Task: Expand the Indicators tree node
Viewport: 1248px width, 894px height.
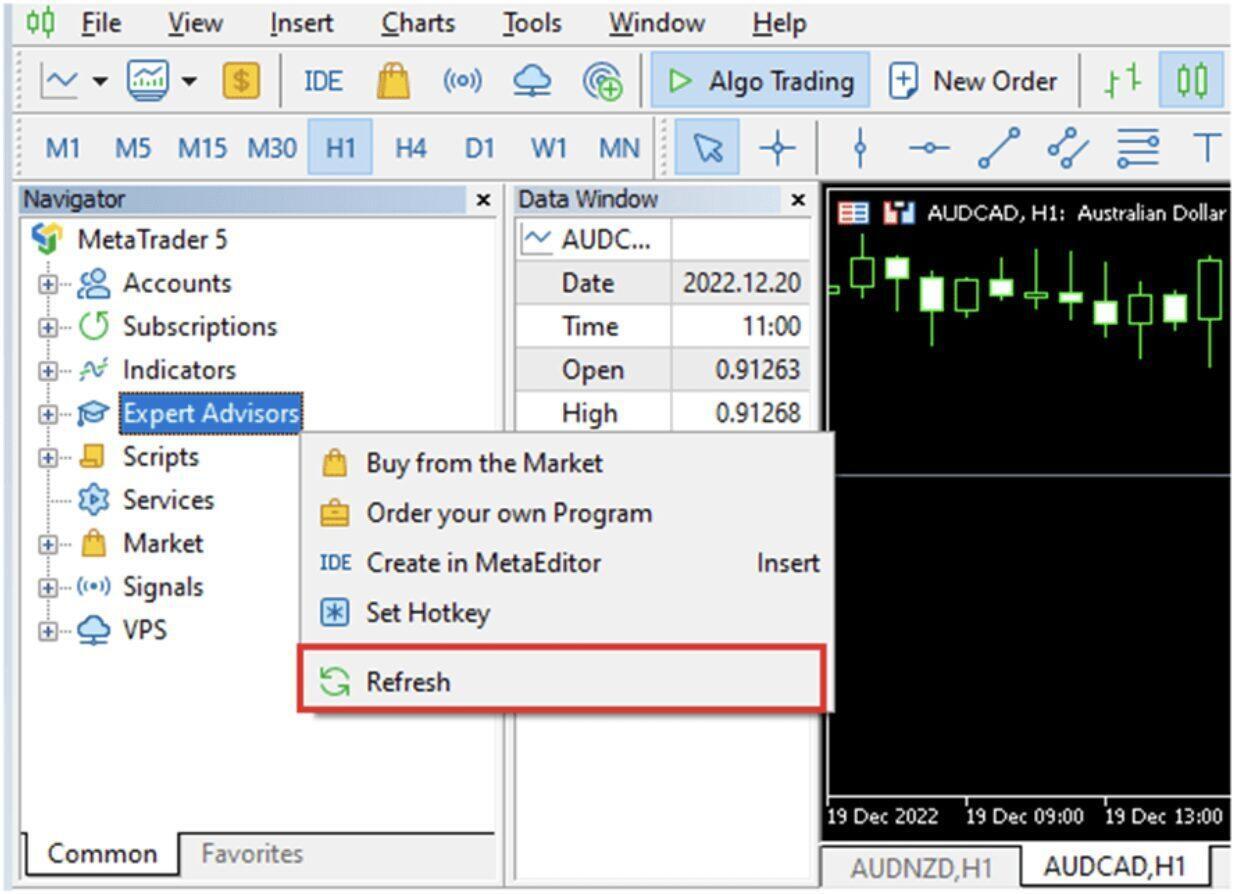Action: [x=47, y=371]
